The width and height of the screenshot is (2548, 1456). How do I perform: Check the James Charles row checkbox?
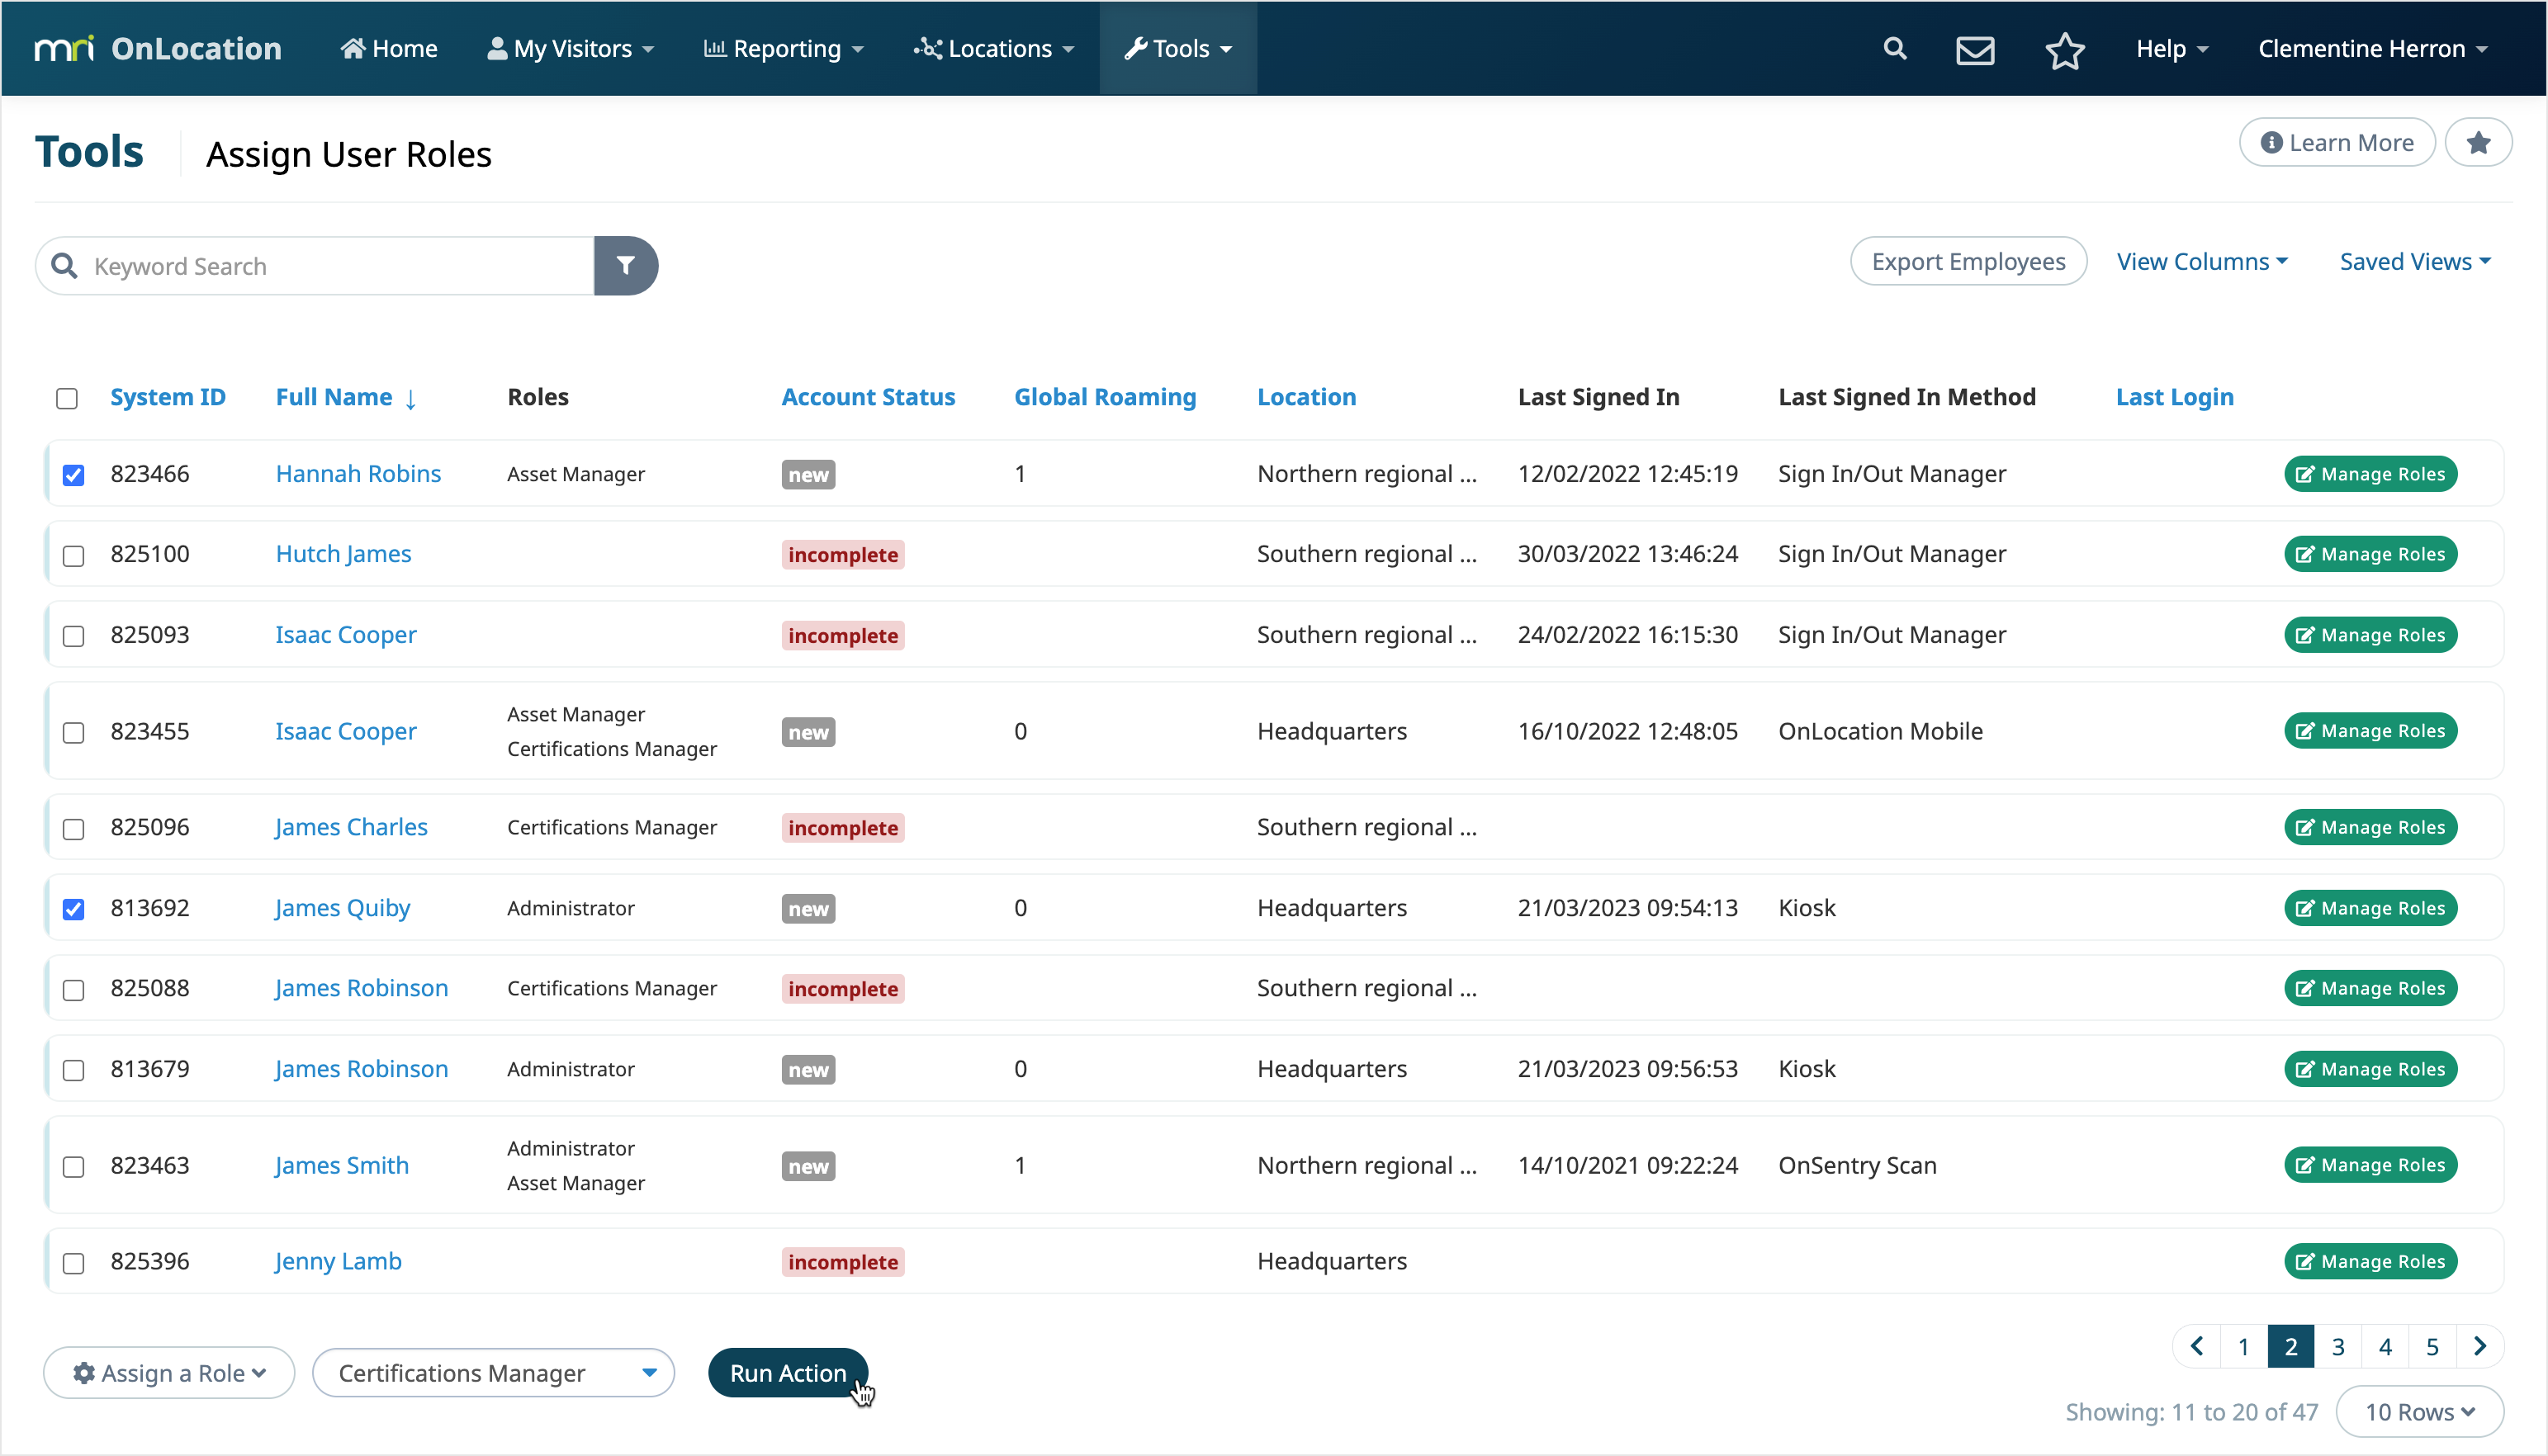point(73,828)
